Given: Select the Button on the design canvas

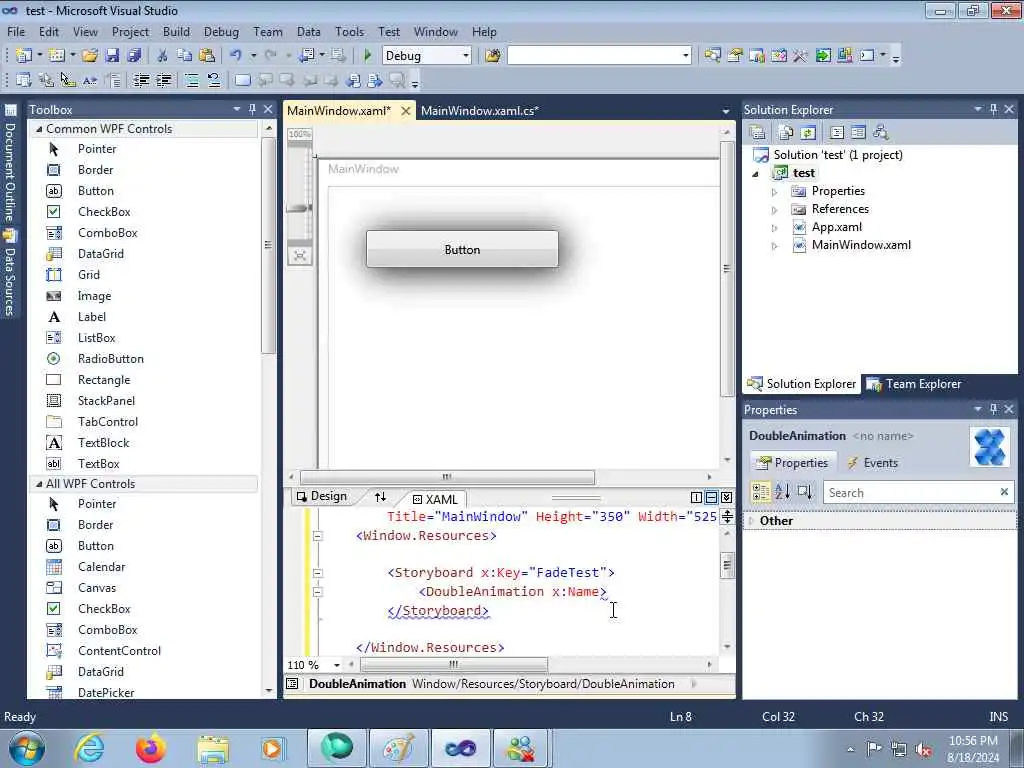Looking at the screenshot, I should (462, 249).
